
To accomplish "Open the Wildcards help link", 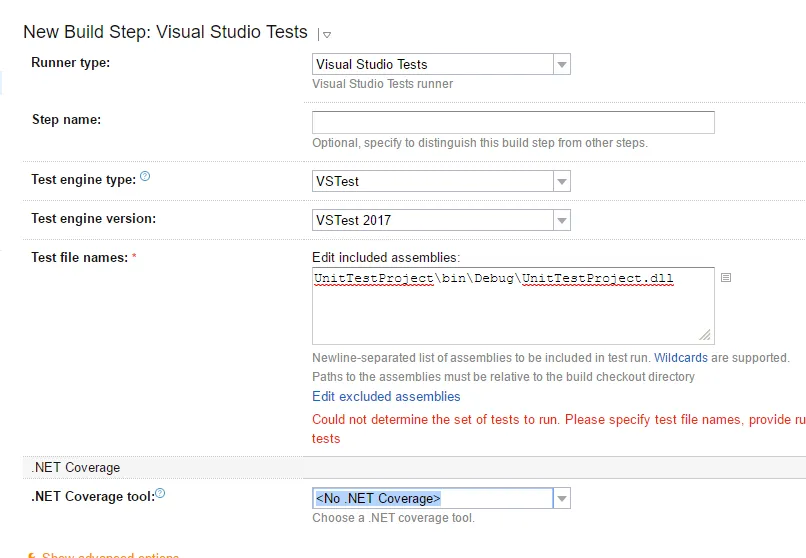I will [681, 358].
